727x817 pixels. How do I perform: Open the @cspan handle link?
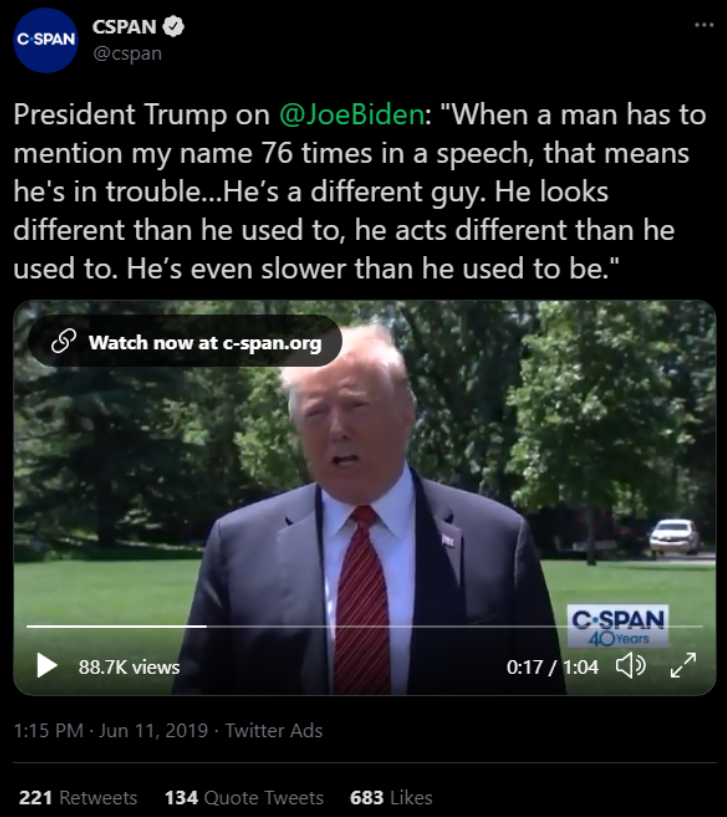(127, 53)
